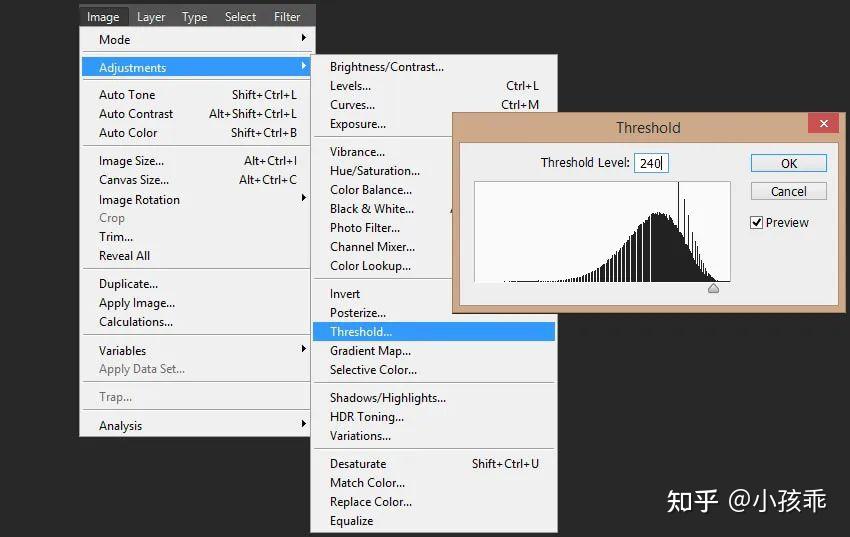Open the Filter menu
Image resolution: width=850 pixels, height=537 pixels.
point(287,17)
